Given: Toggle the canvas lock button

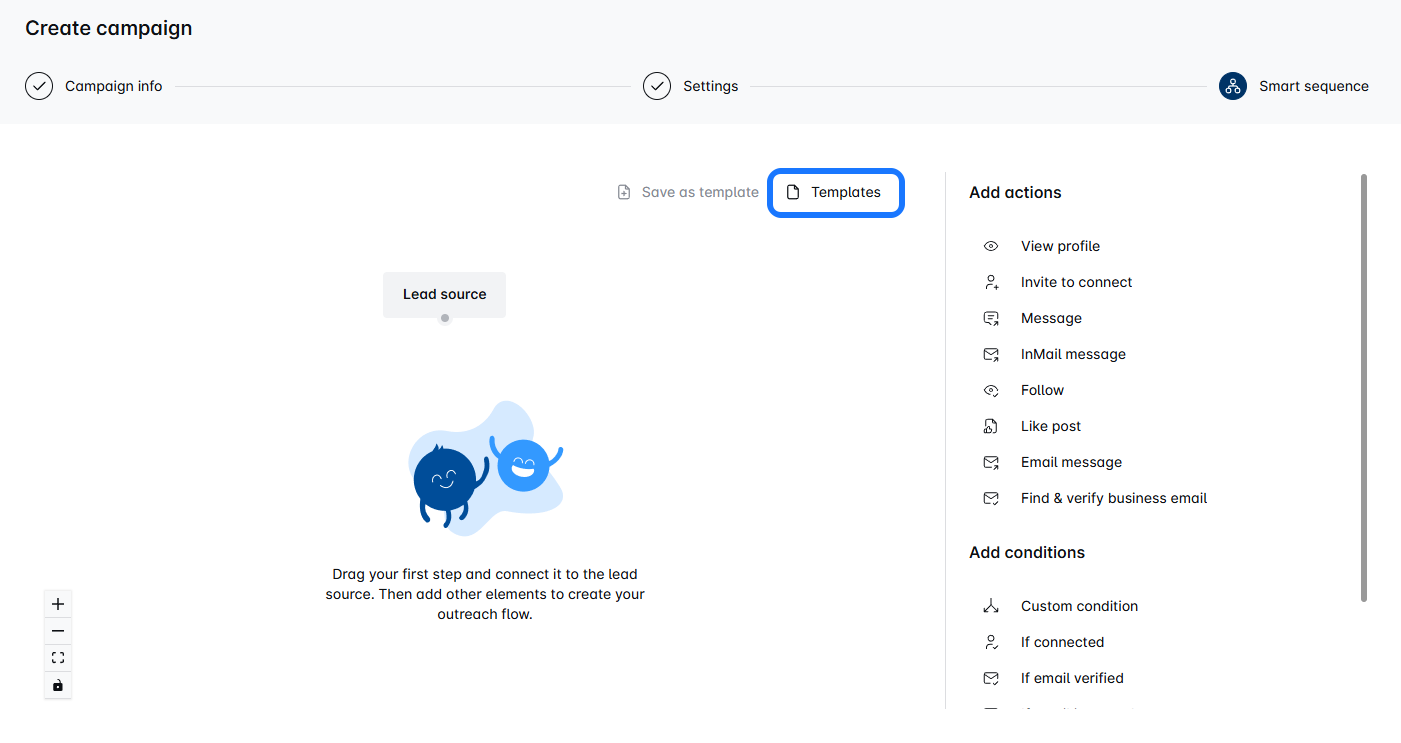Looking at the screenshot, I should click(58, 685).
